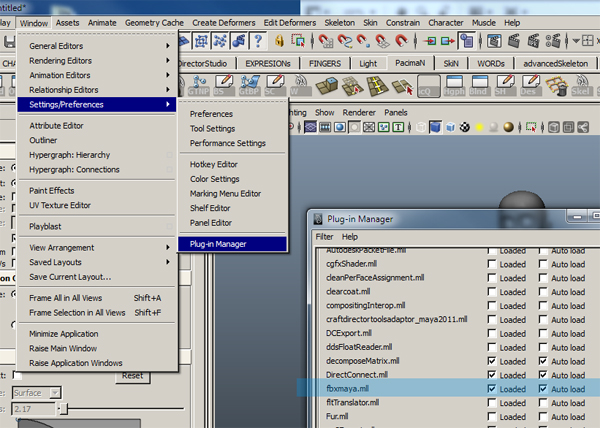Expand the Rendering Editors submenu

coord(96,60)
